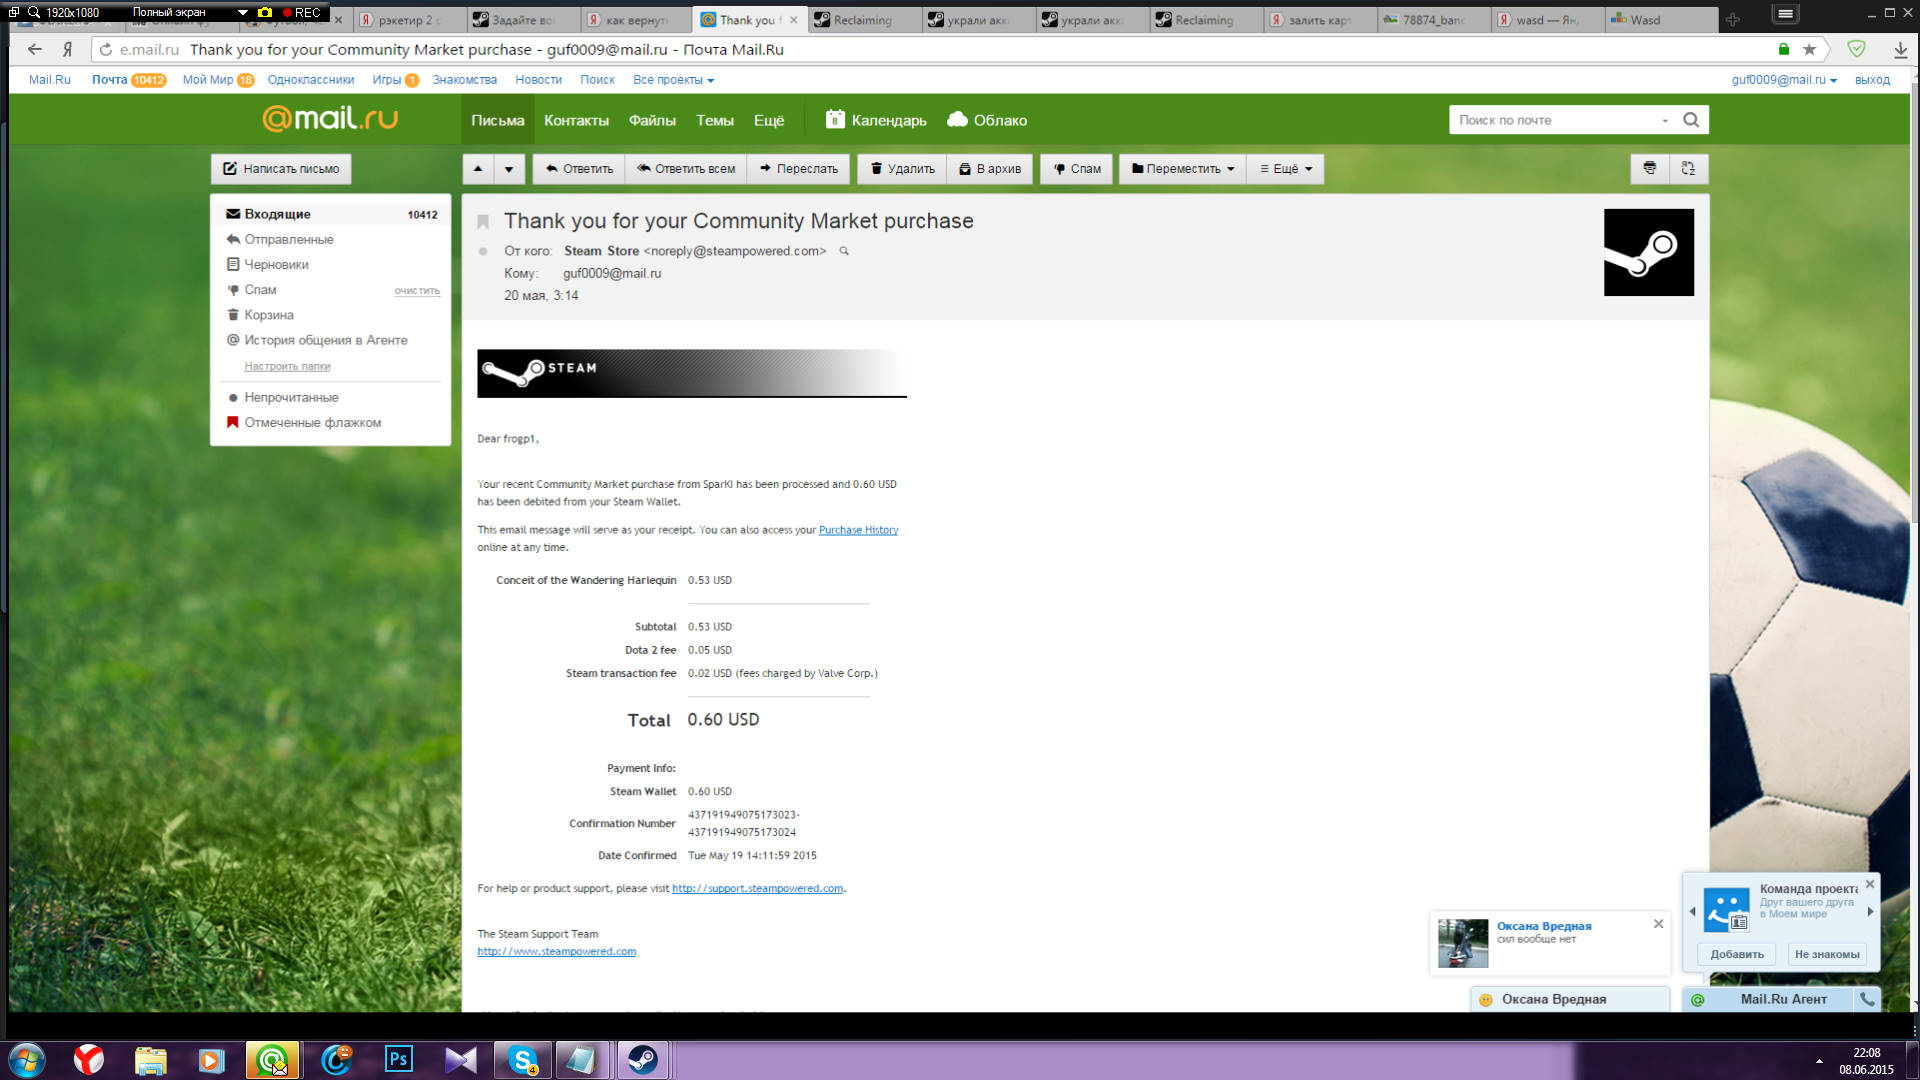The width and height of the screenshot is (1920, 1080).
Task: Expand Все проекты menu
Action: point(673,80)
